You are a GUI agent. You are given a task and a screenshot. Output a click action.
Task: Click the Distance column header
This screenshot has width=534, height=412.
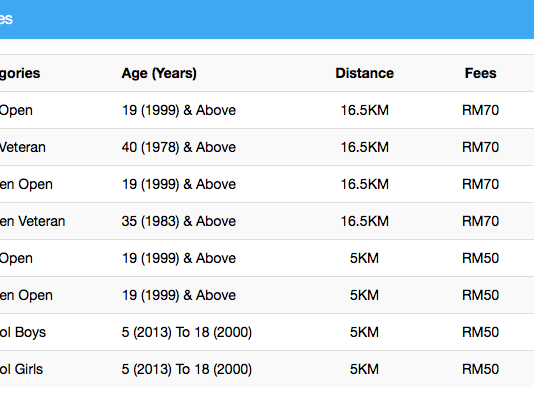click(364, 73)
